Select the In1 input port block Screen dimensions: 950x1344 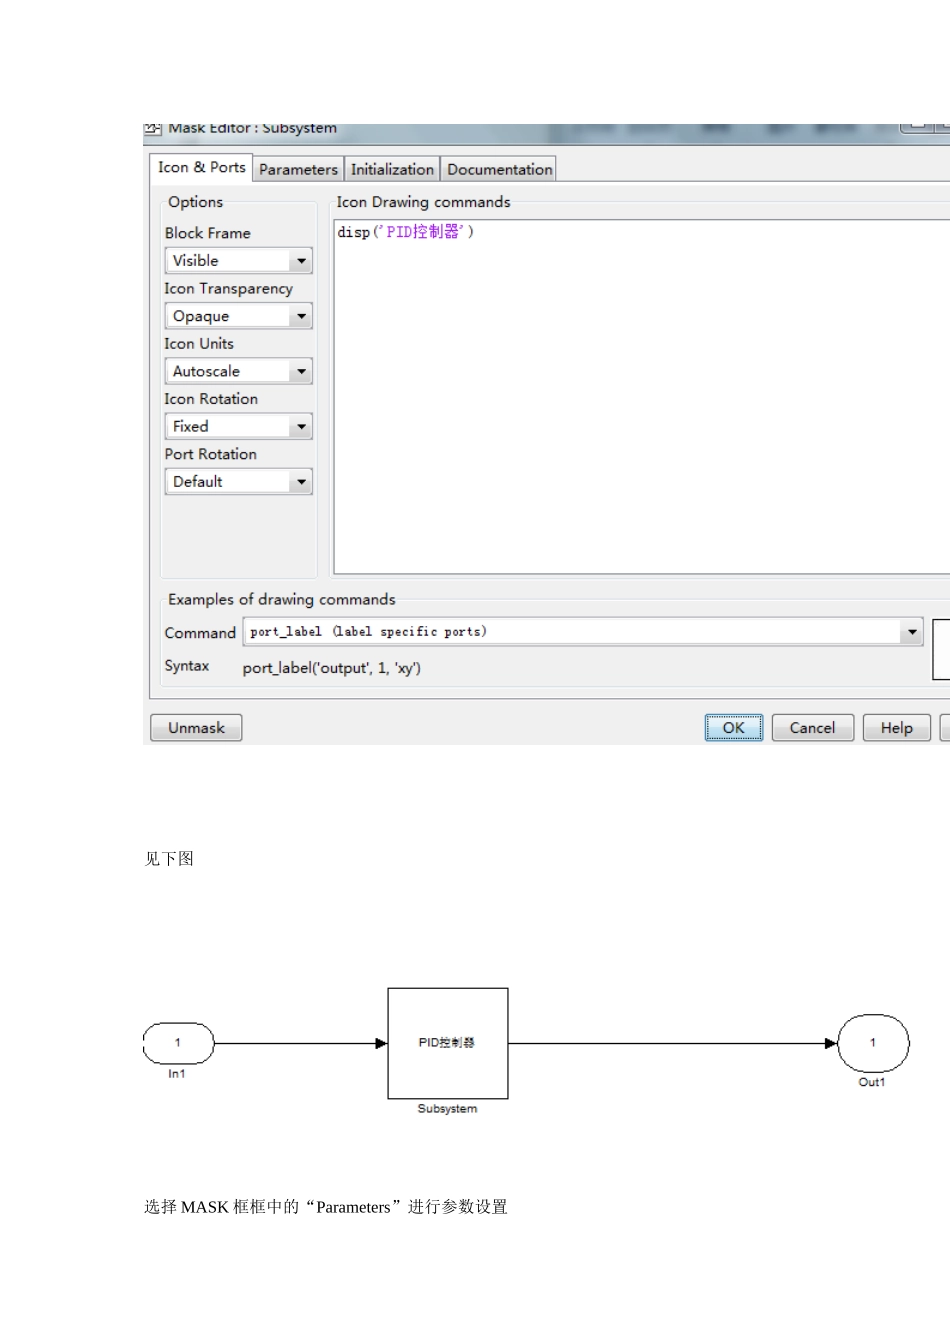pos(178,1043)
